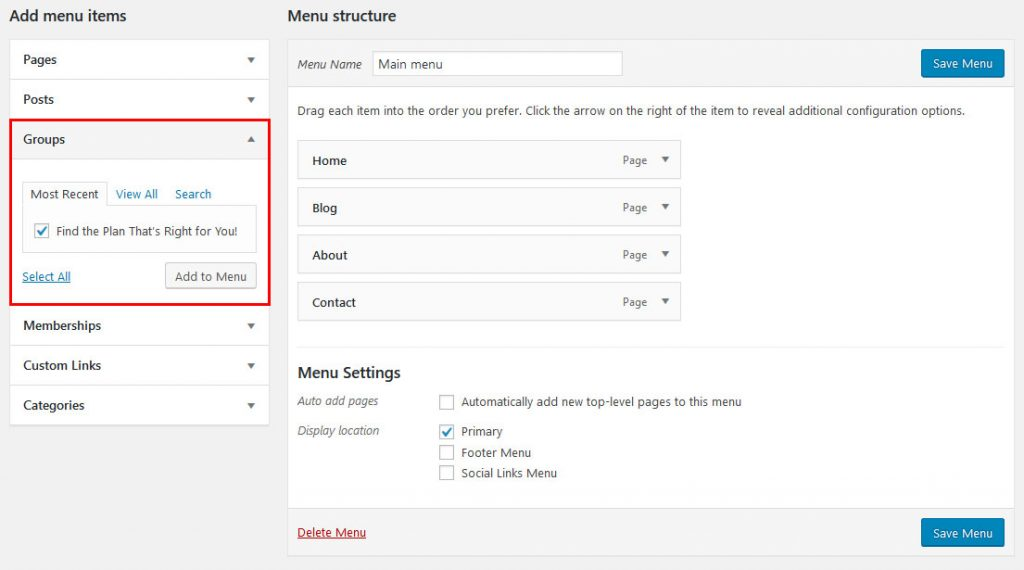Enable automatically add new top-level pages
1024x570 pixels.
(x=447, y=402)
